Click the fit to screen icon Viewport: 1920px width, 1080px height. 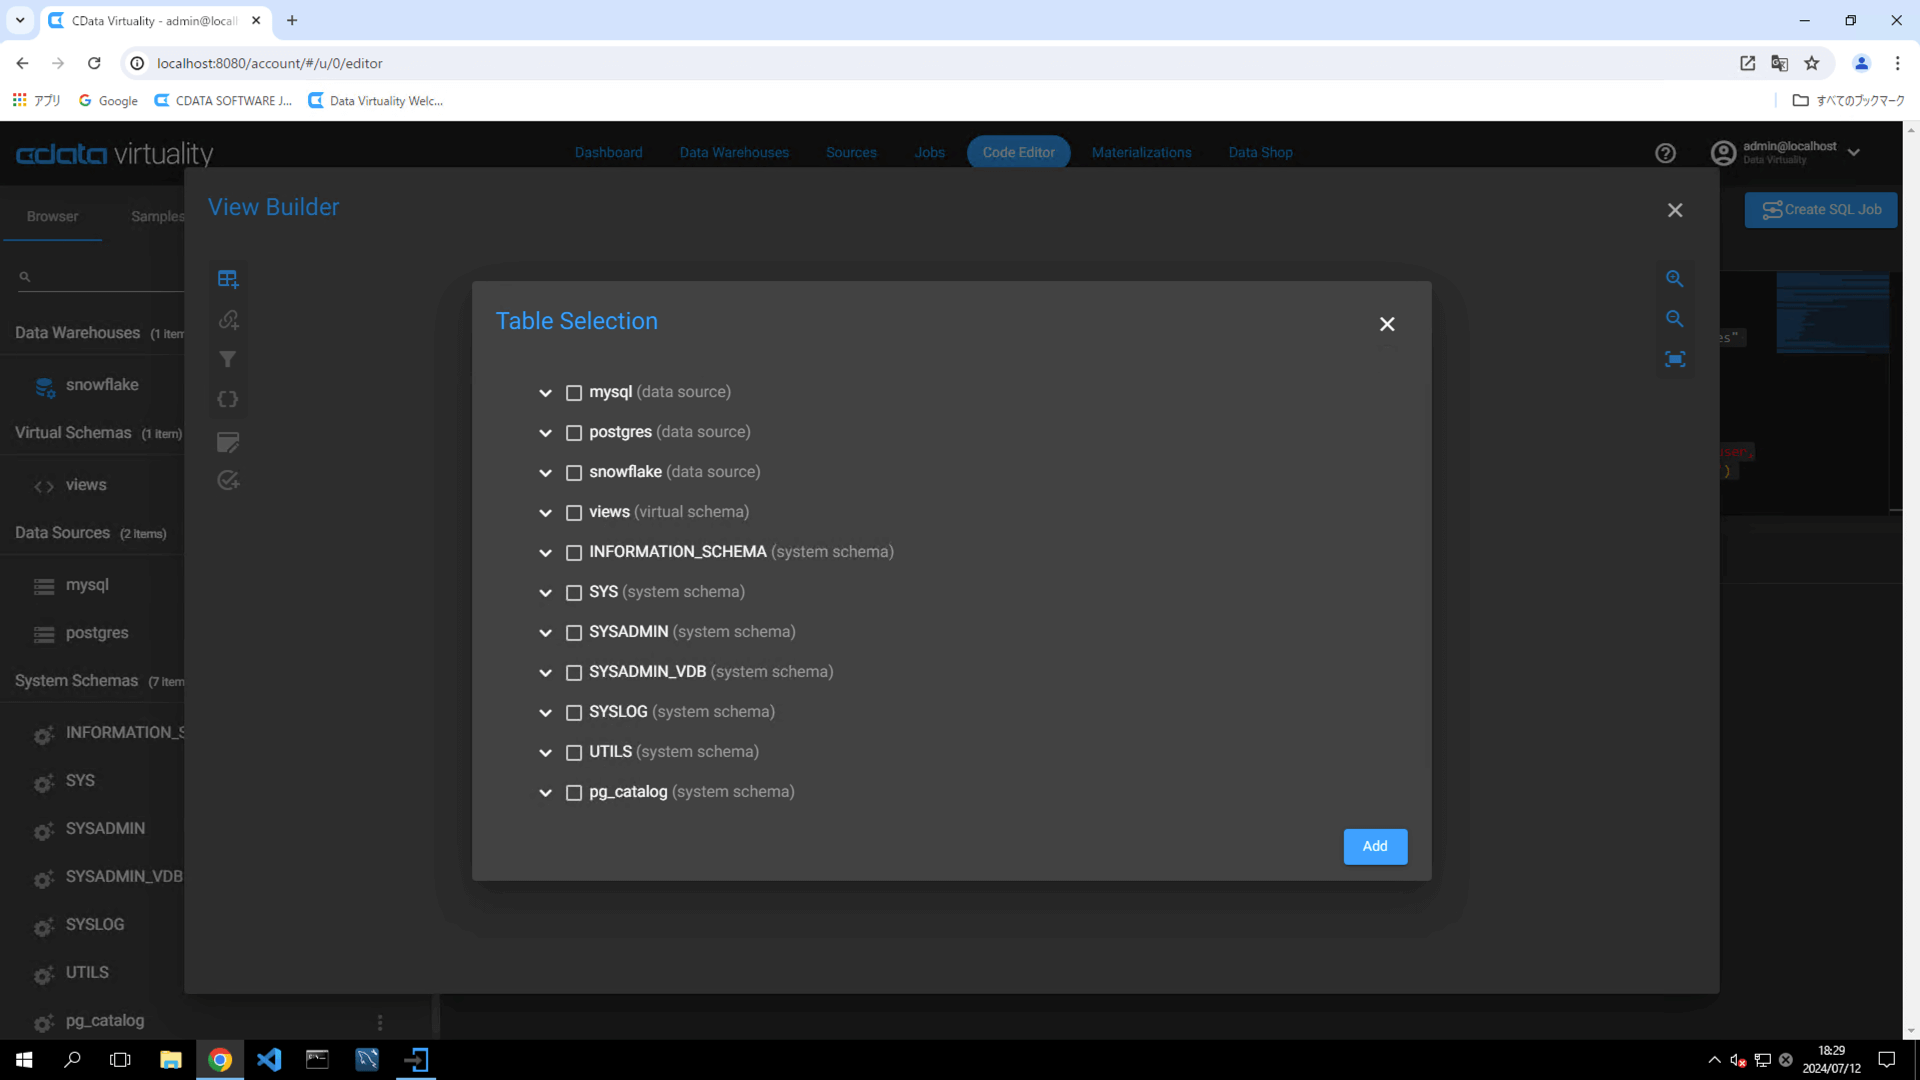[1675, 359]
